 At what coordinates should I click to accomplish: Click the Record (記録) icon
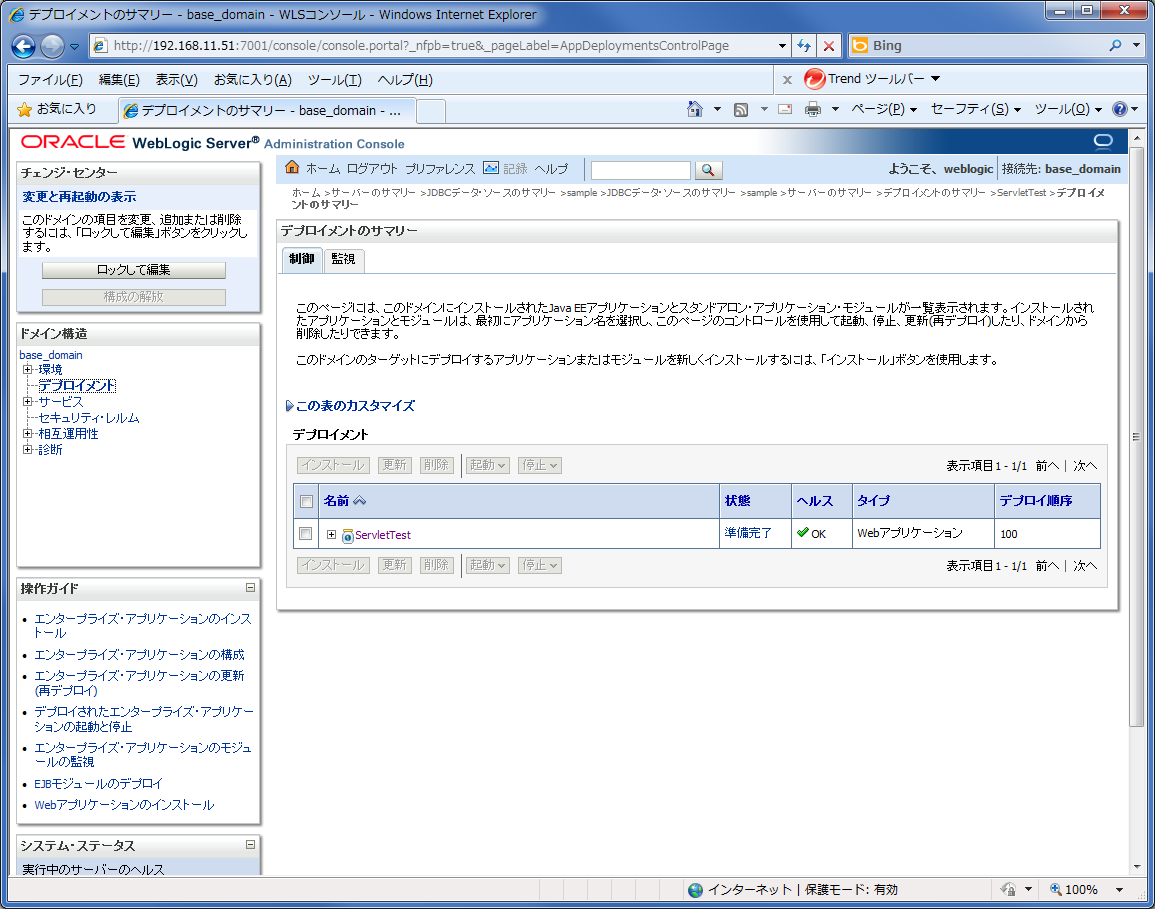coord(491,168)
